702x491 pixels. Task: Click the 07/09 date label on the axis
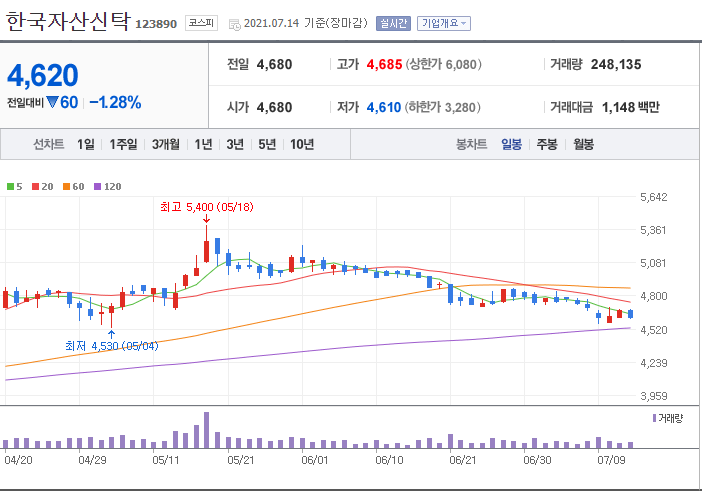pos(611,460)
